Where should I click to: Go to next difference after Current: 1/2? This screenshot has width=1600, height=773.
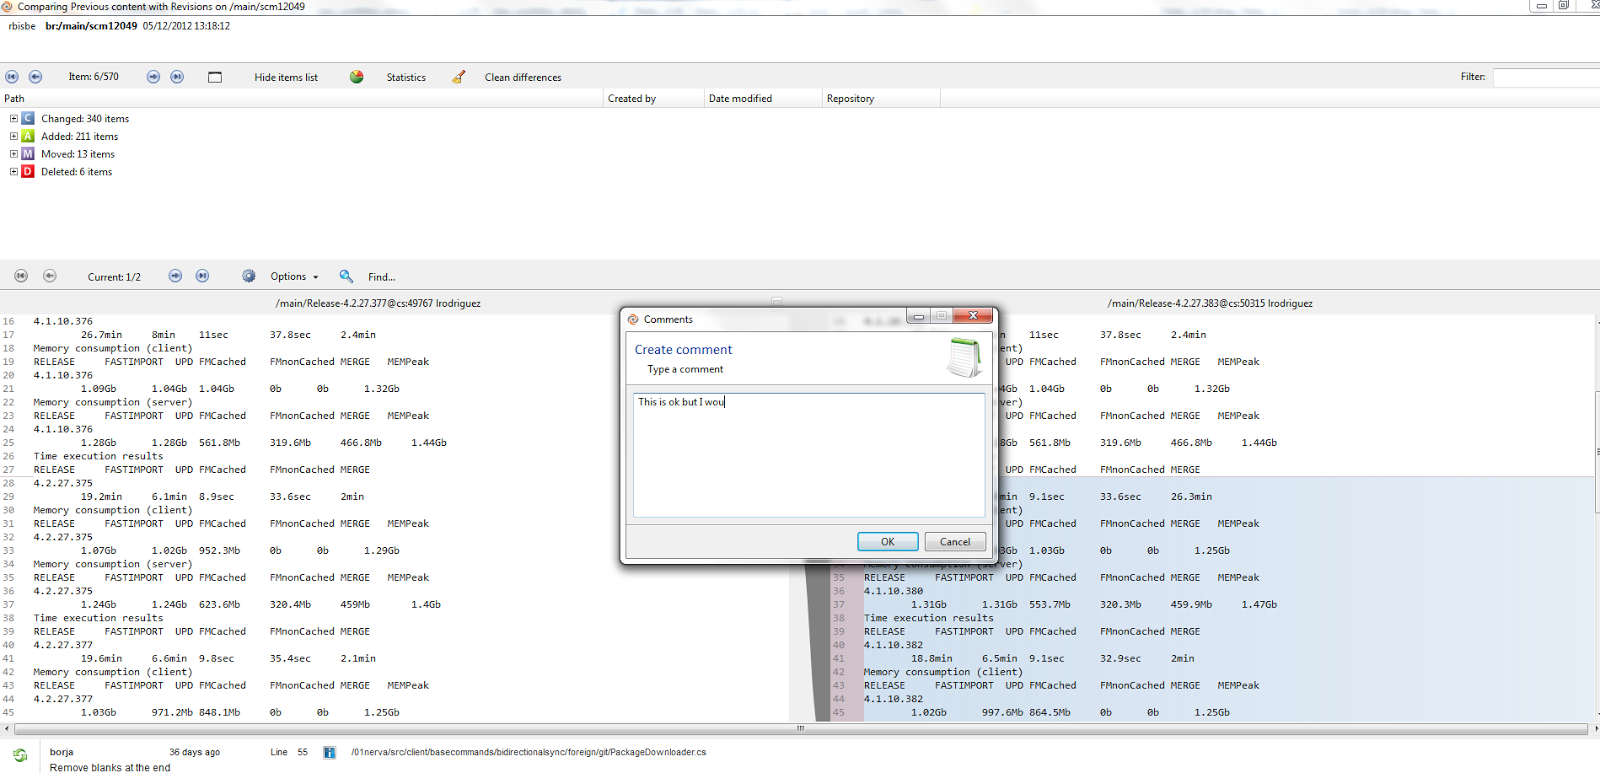pyautogui.click(x=175, y=276)
